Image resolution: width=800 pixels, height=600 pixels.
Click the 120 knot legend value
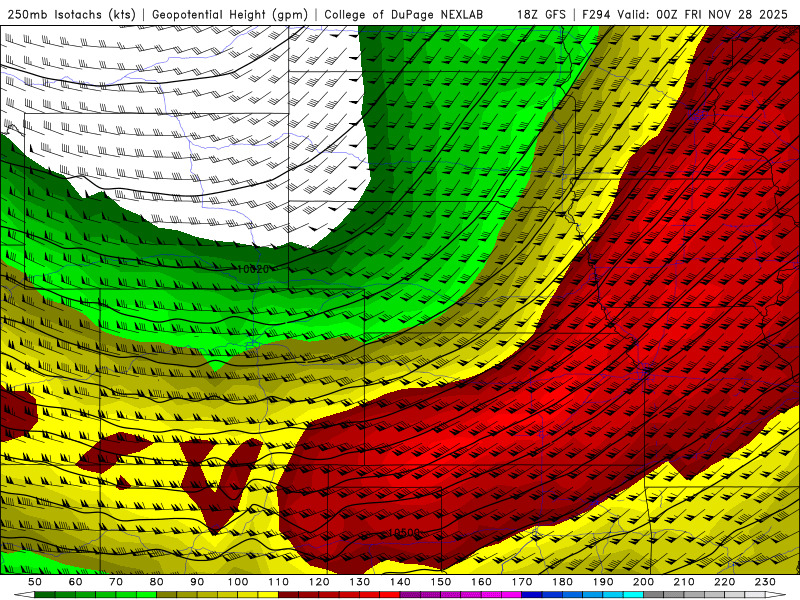pyautogui.click(x=319, y=582)
